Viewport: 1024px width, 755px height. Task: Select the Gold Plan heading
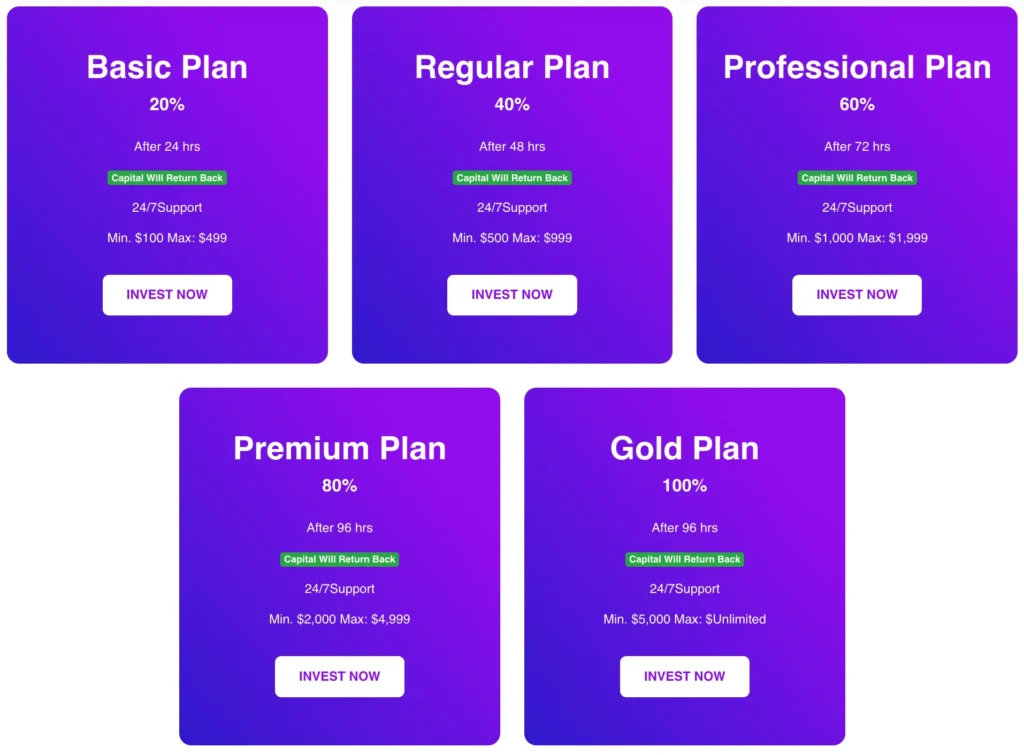click(x=684, y=448)
